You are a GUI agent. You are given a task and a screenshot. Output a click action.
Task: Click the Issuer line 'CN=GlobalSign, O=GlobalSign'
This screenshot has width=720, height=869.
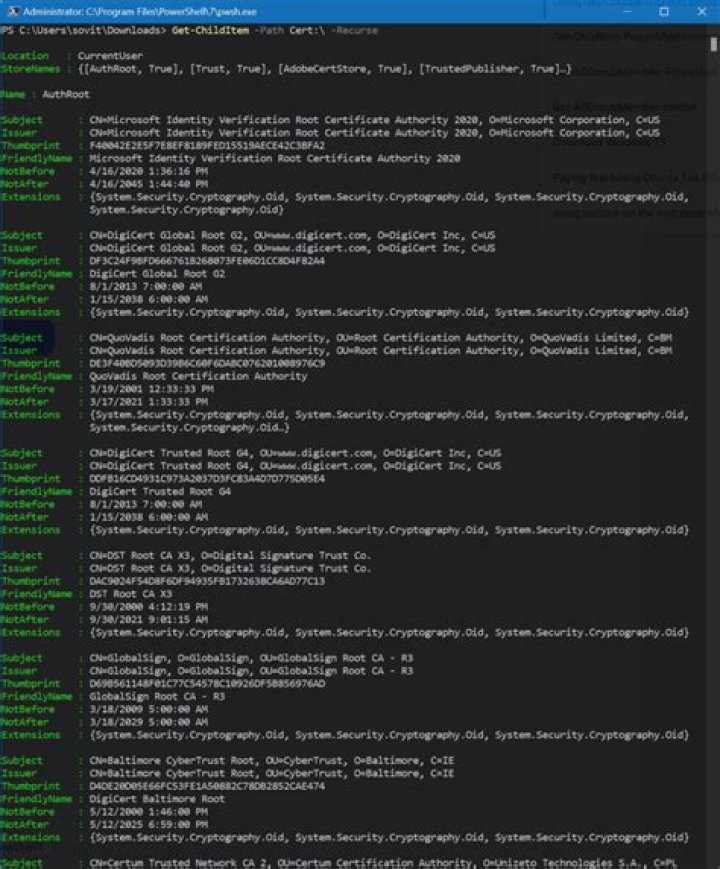[251, 671]
